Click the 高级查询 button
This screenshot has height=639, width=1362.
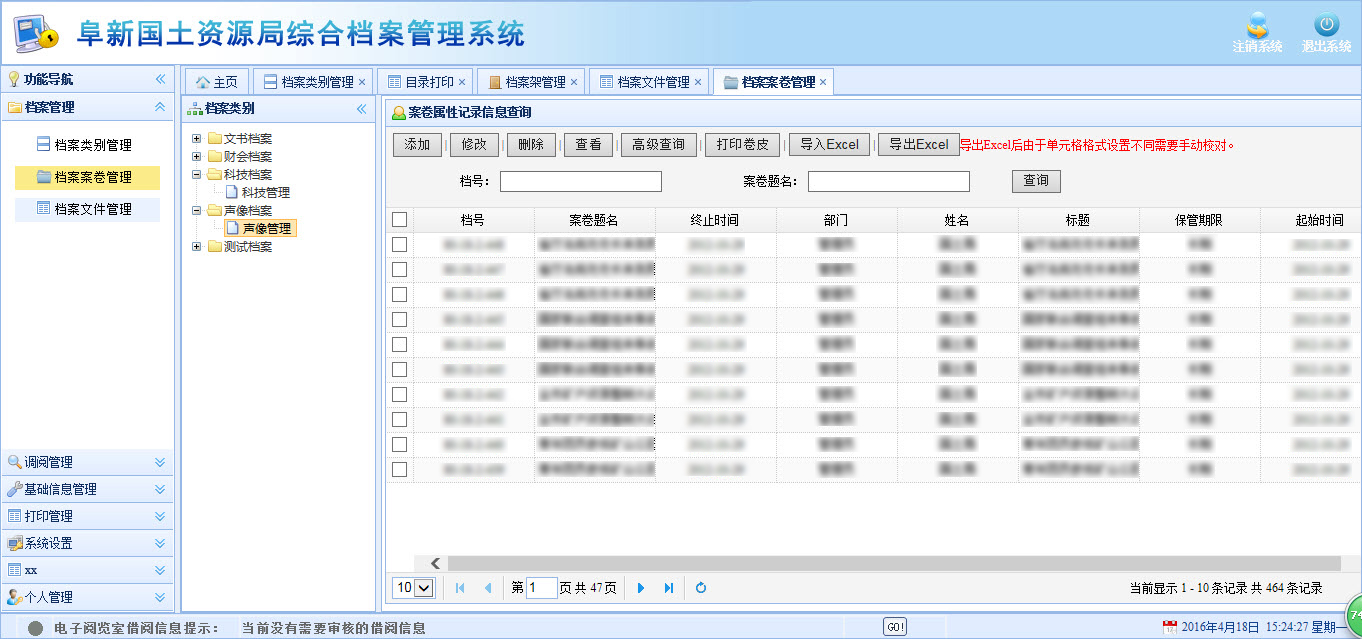click(x=658, y=145)
